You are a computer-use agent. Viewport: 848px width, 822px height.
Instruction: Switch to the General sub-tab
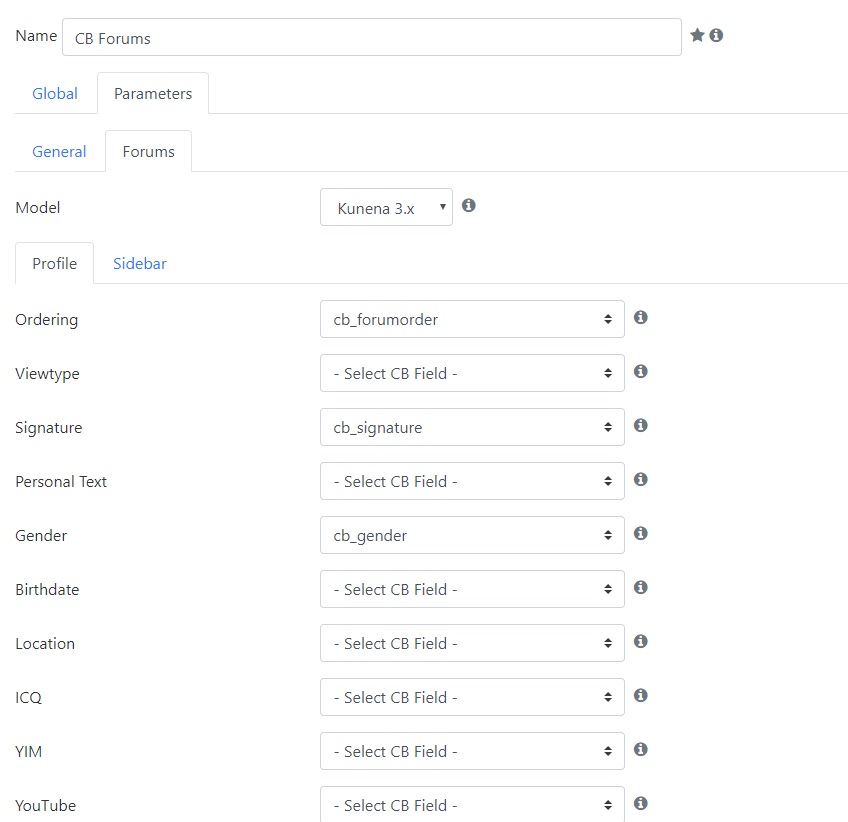[59, 151]
